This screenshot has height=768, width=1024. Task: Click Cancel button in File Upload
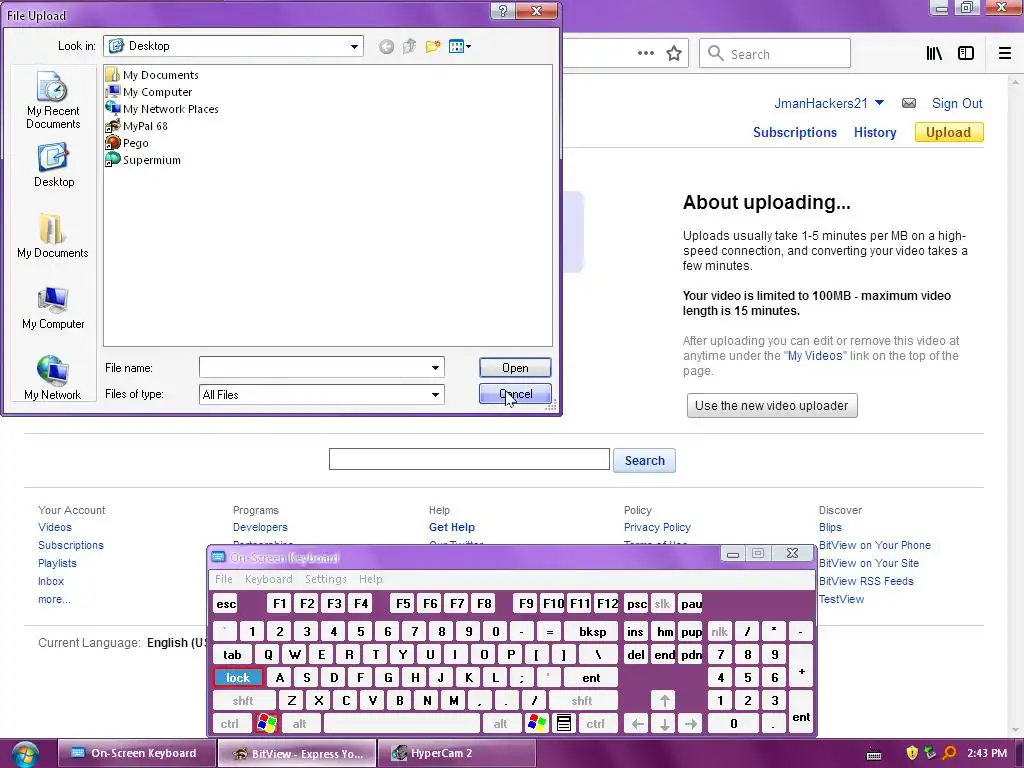tap(515, 394)
